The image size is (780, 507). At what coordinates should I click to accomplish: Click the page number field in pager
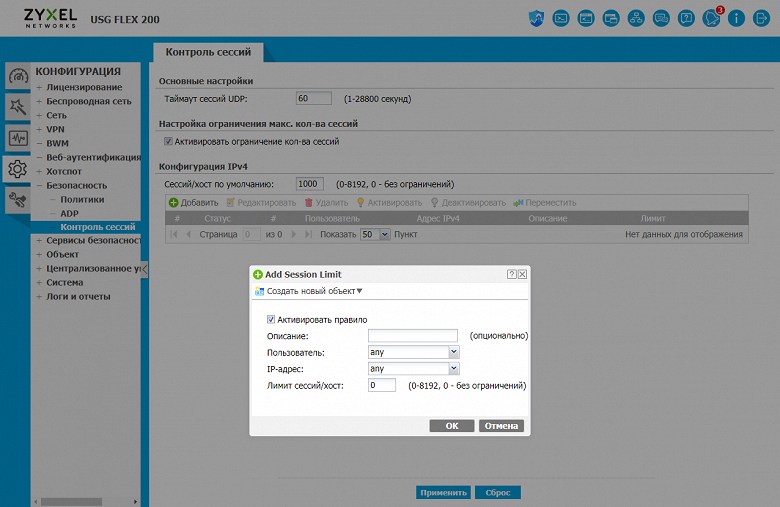[x=251, y=234]
